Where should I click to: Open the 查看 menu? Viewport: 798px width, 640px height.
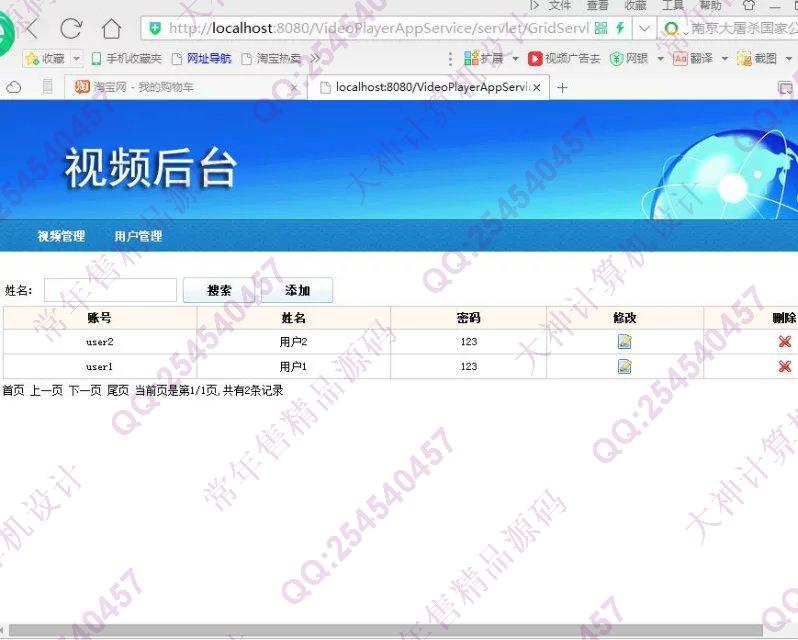click(x=597, y=5)
